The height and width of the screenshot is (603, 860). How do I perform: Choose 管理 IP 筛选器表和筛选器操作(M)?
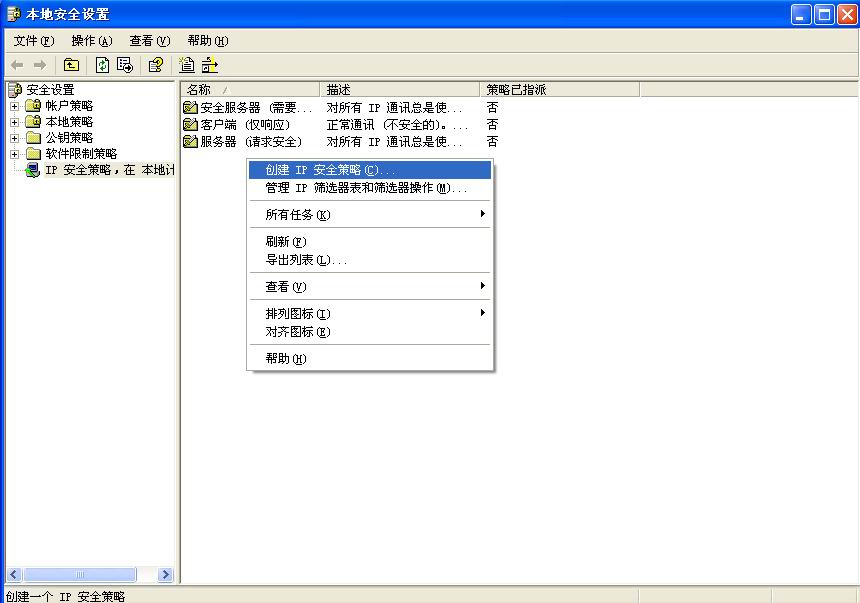click(370, 188)
